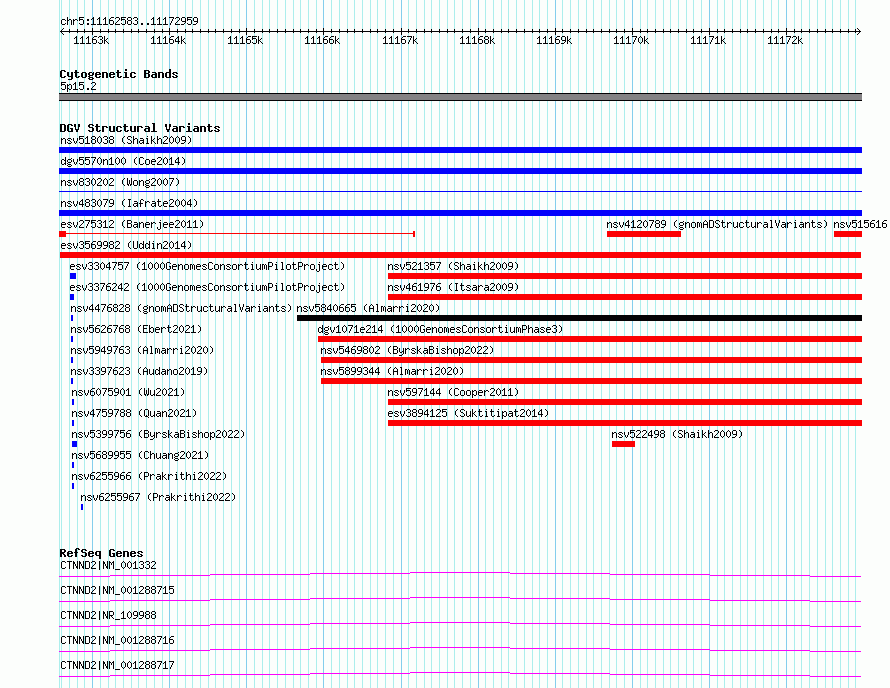This screenshot has height=688, width=890.
Task: Click nsv5689955 (Chuang2021) label
Action: pos(140,455)
